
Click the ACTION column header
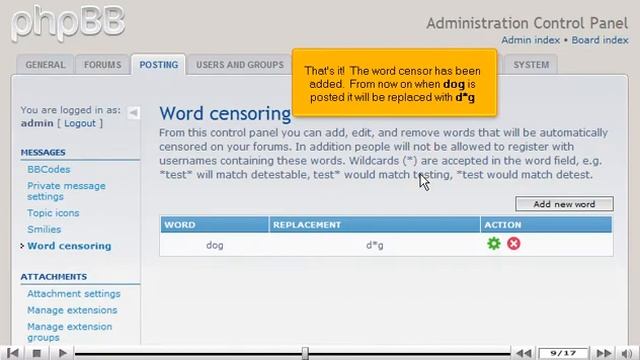tap(547, 225)
